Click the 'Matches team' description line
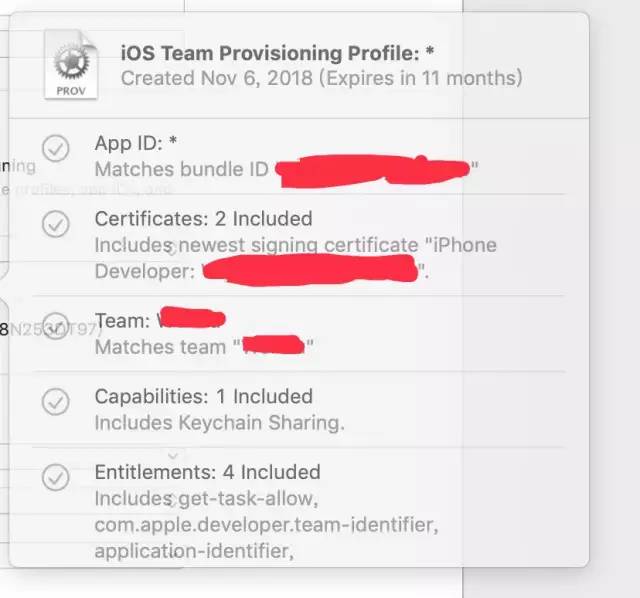 tap(160, 347)
